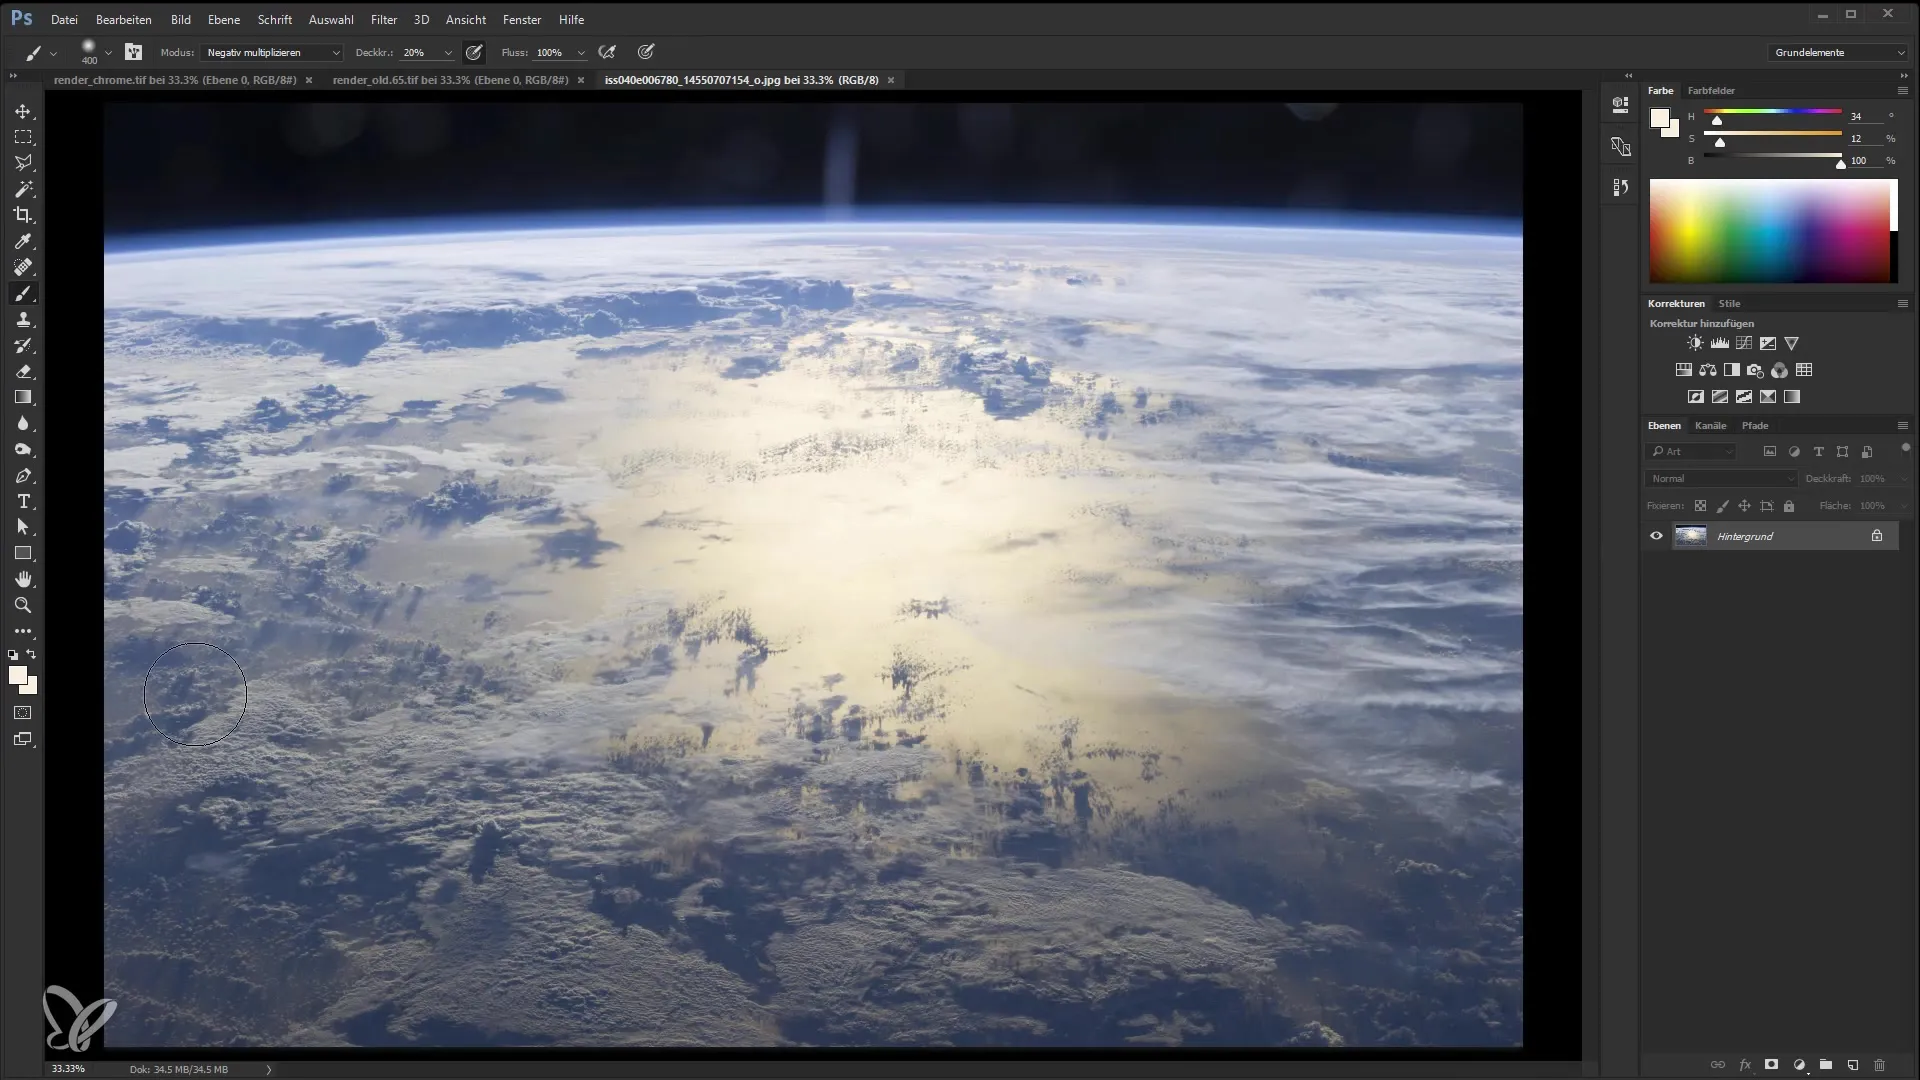
Task: Toggle pressure for opacity button
Action: pyautogui.click(x=474, y=52)
